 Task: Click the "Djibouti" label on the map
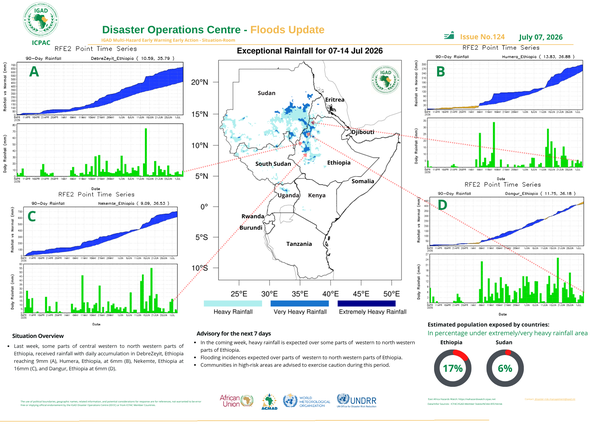pyautogui.click(x=363, y=132)
